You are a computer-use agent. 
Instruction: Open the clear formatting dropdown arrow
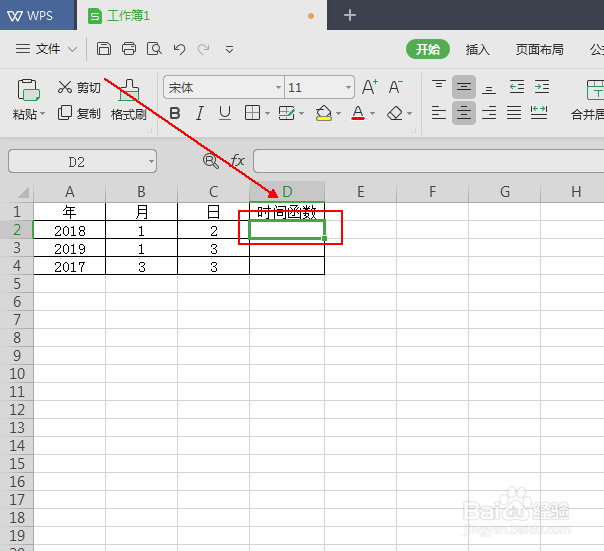click(409, 113)
